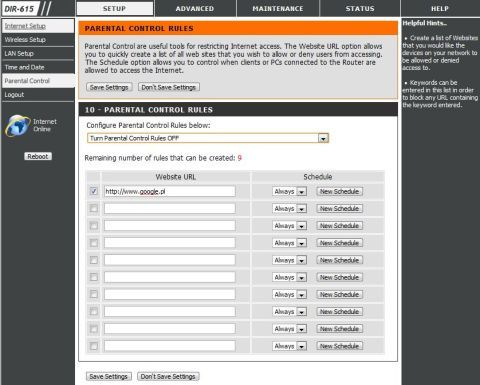This screenshot has height=385, width=480.
Task: Click the third row Website URL field
Action: 170,226
